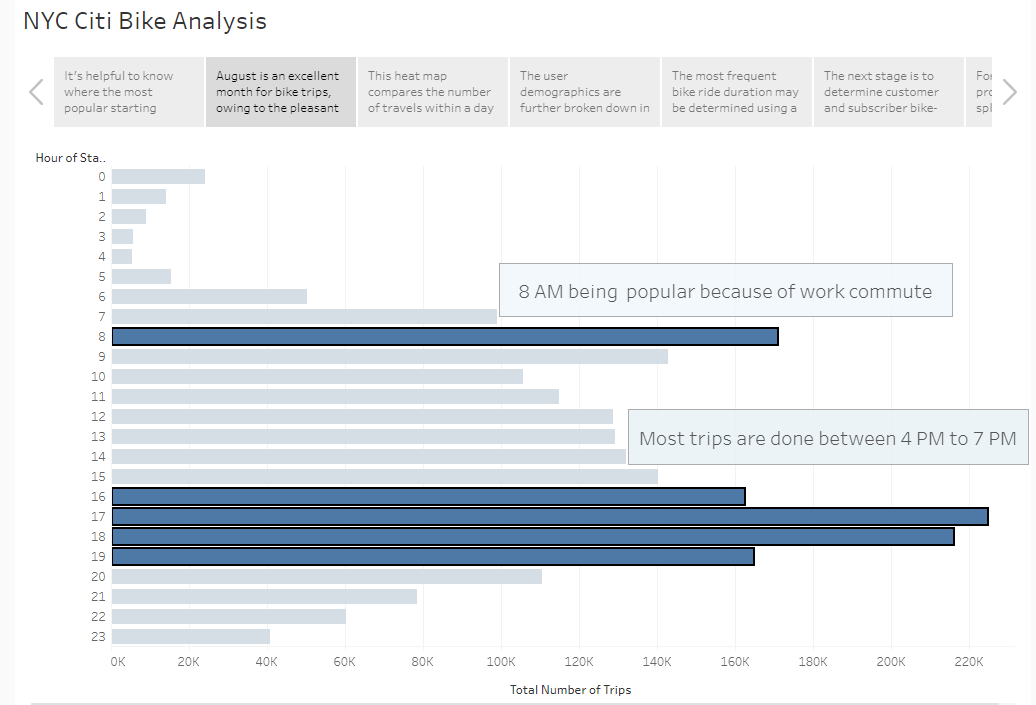Select the hour 23 bar
Screen dimensions: 1036x705
point(191,636)
